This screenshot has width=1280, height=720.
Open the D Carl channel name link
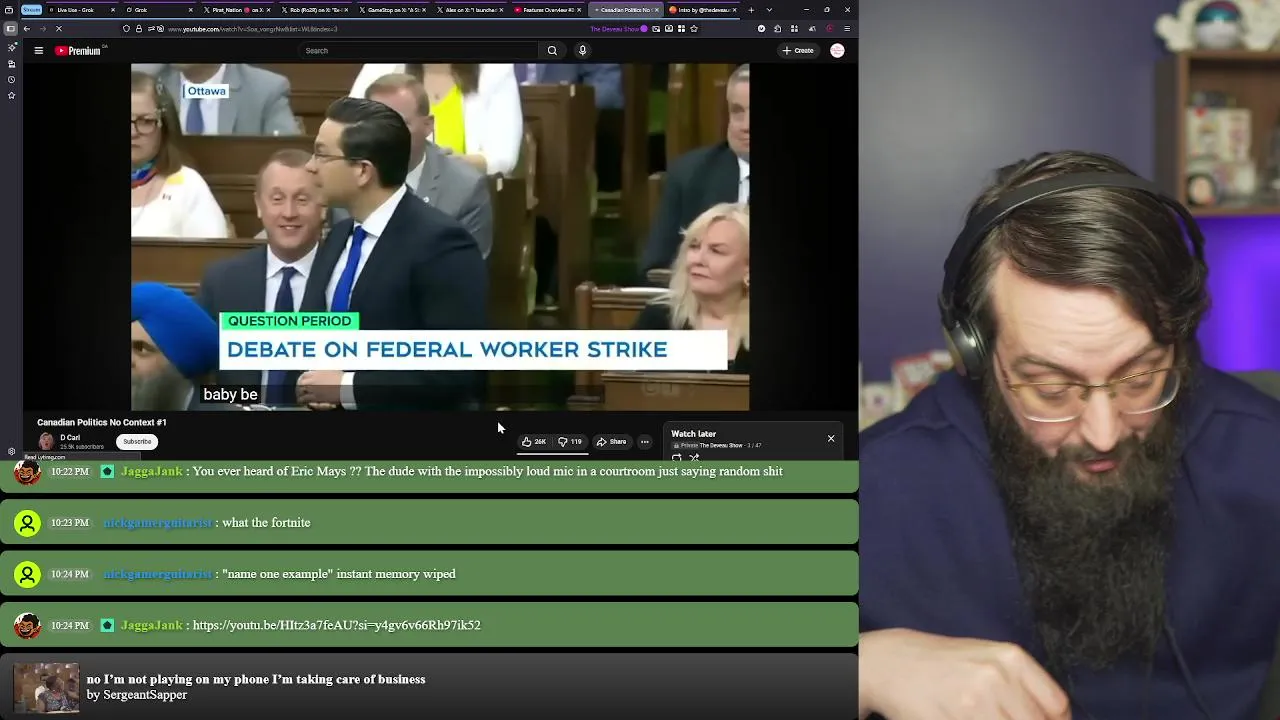70,437
